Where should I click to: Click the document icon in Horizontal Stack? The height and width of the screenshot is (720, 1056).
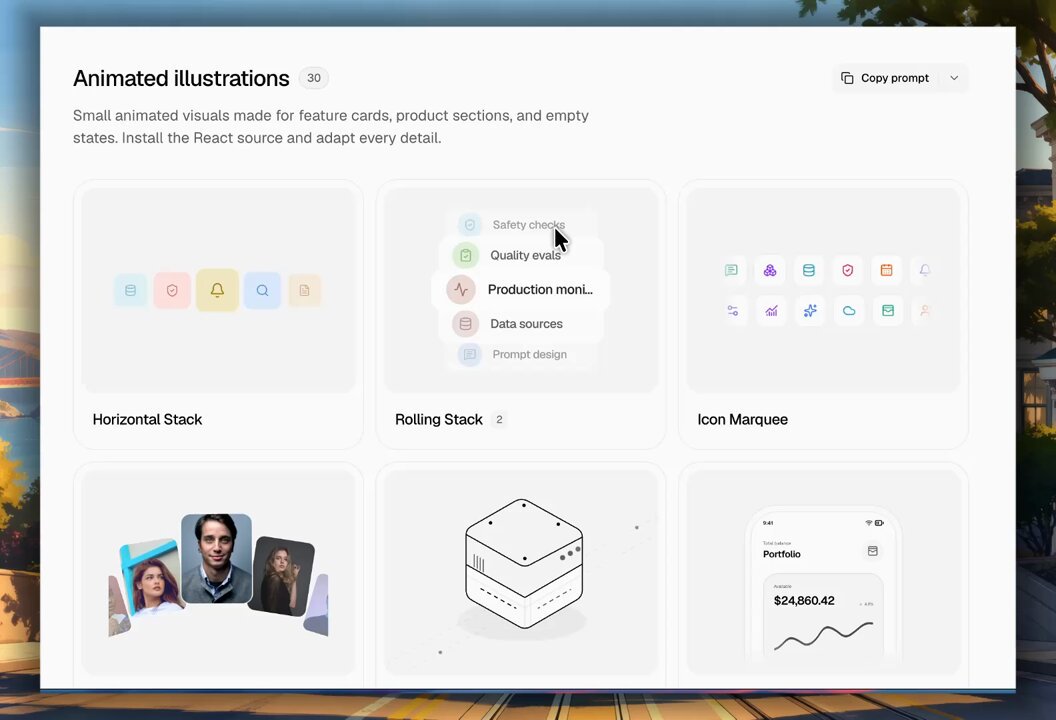[x=304, y=290]
